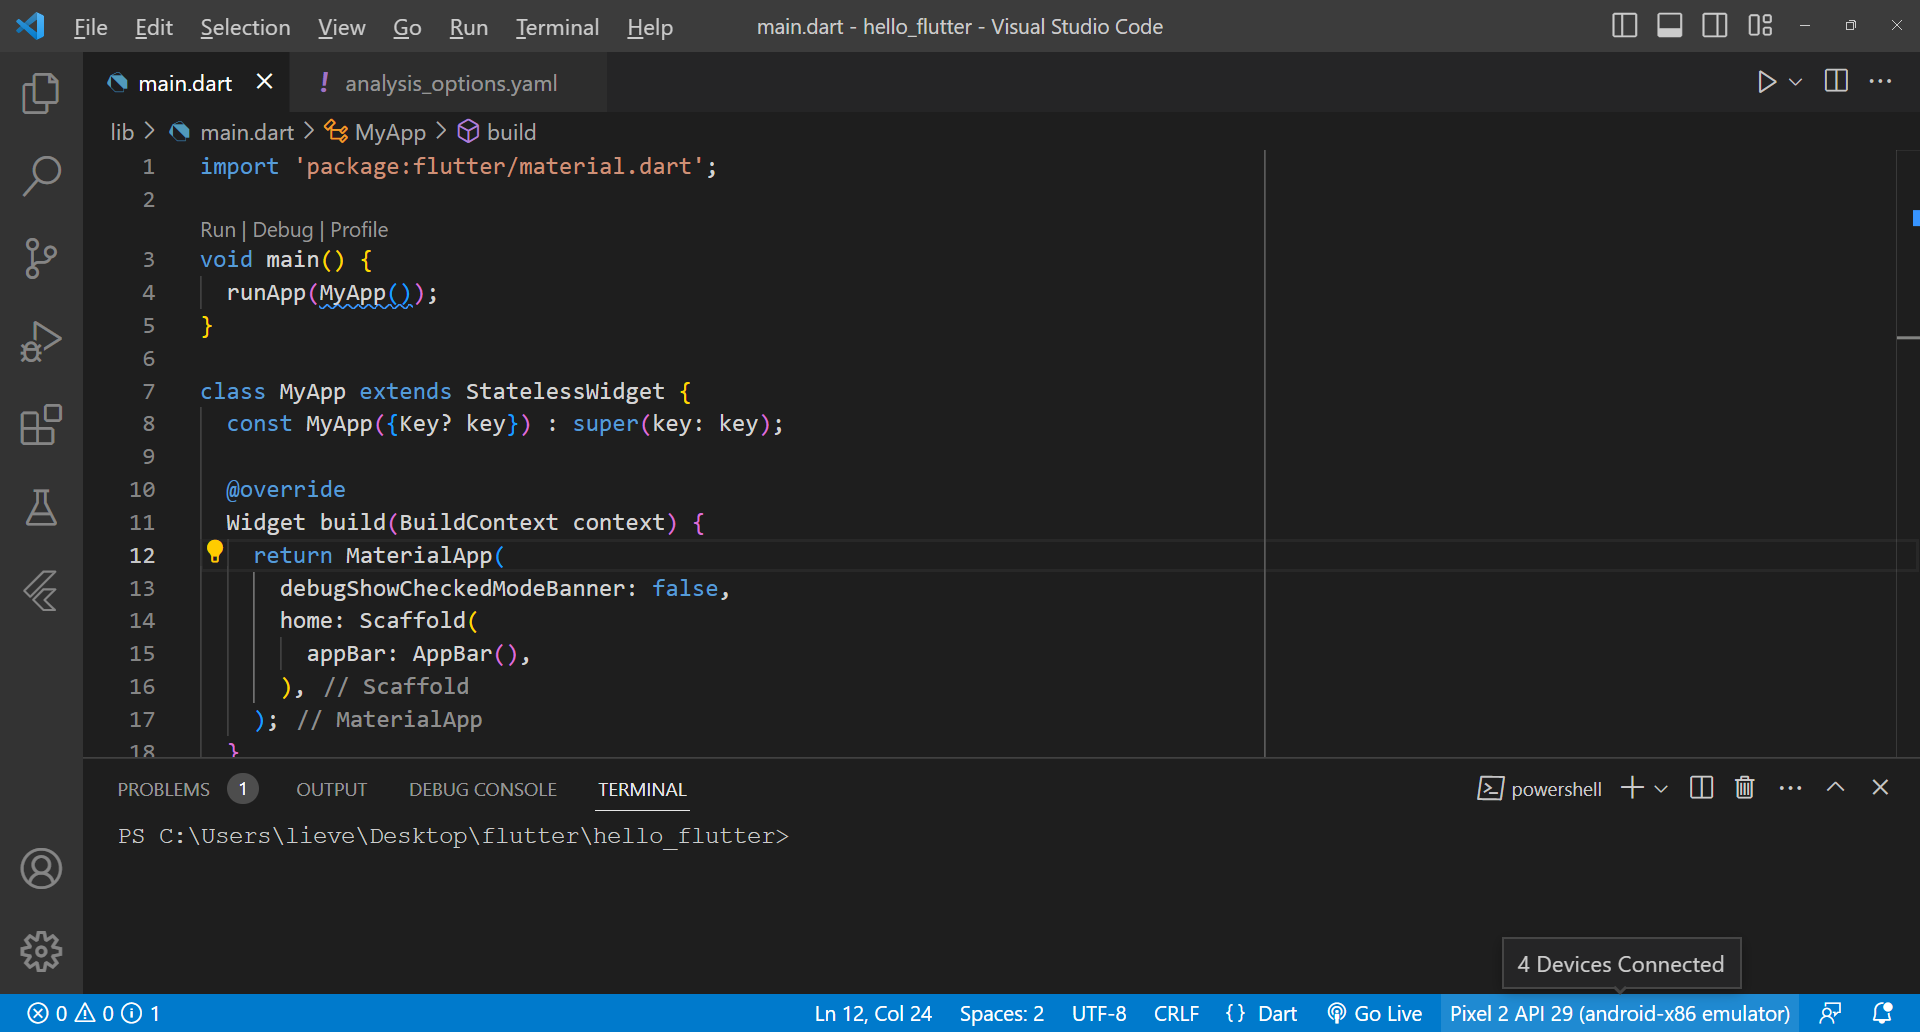This screenshot has width=1920, height=1032.
Task: Click the feedback icon in status bar
Action: pyautogui.click(x=1830, y=1013)
